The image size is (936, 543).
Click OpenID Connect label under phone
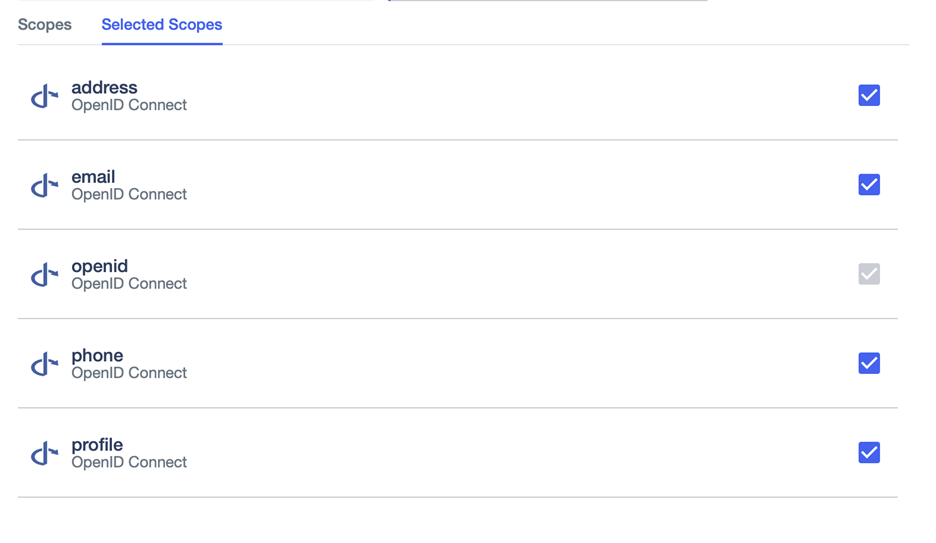[129, 373]
